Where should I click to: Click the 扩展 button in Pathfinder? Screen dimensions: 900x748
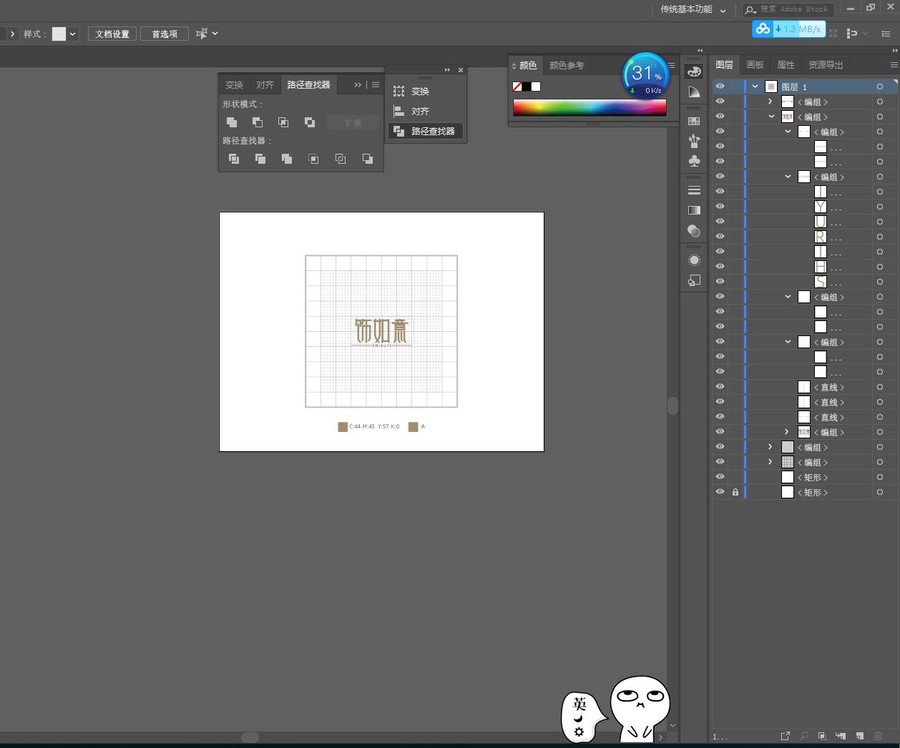click(354, 122)
